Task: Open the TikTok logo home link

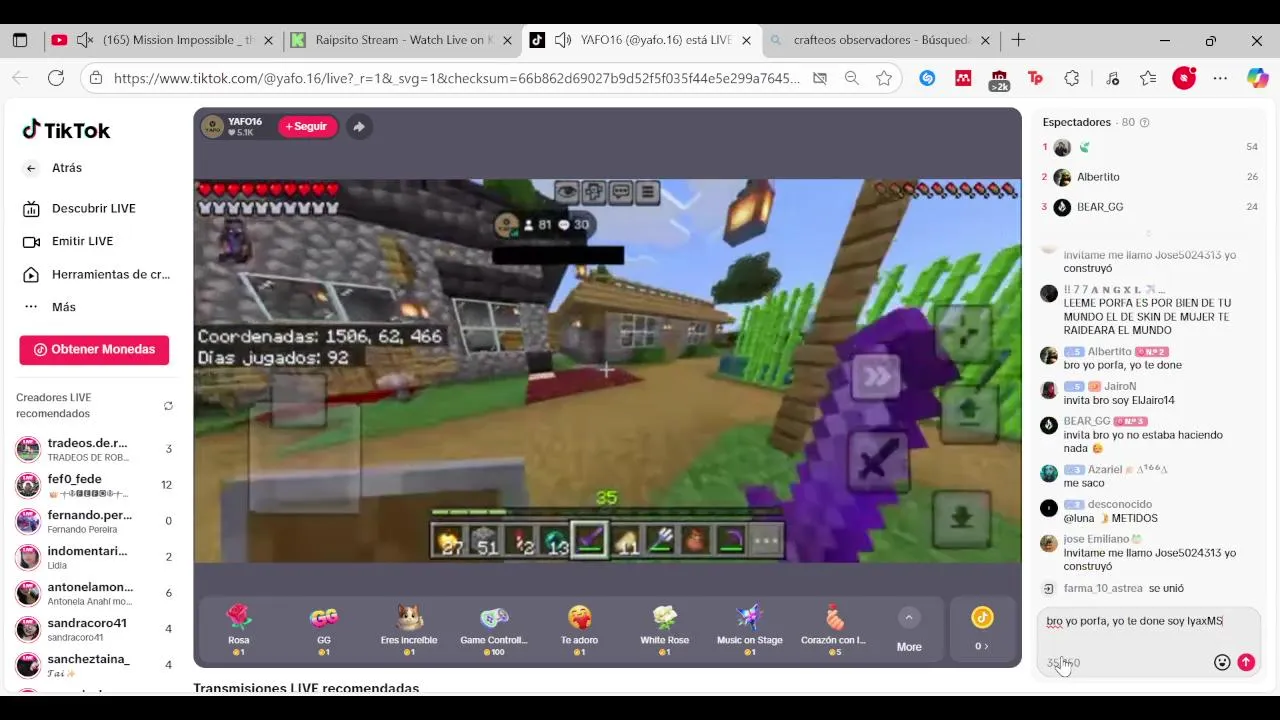Action: point(66,130)
